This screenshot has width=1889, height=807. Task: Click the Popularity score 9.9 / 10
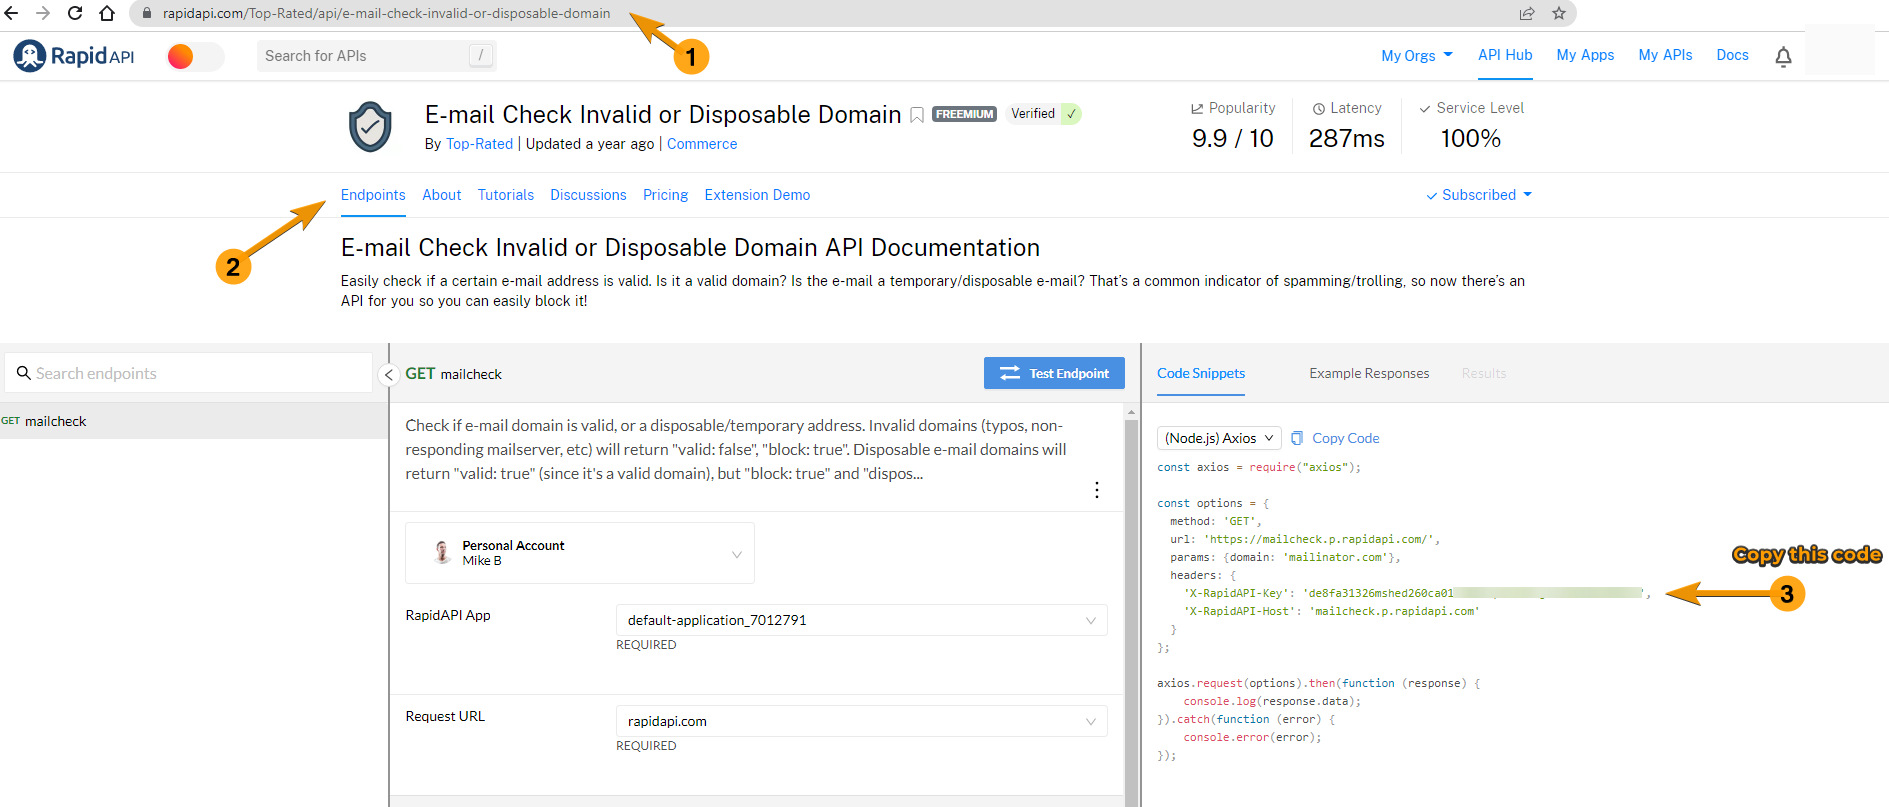[1232, 138]
